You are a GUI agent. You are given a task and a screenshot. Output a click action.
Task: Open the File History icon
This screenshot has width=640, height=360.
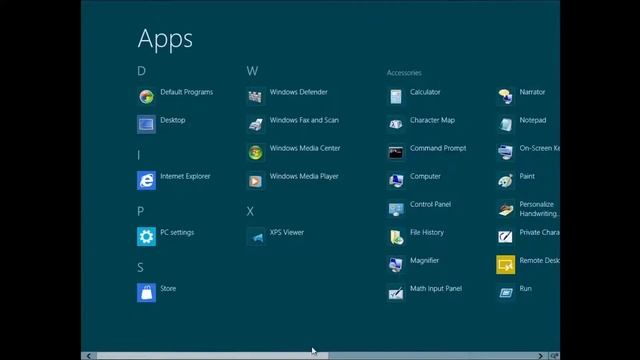point(396,237)
